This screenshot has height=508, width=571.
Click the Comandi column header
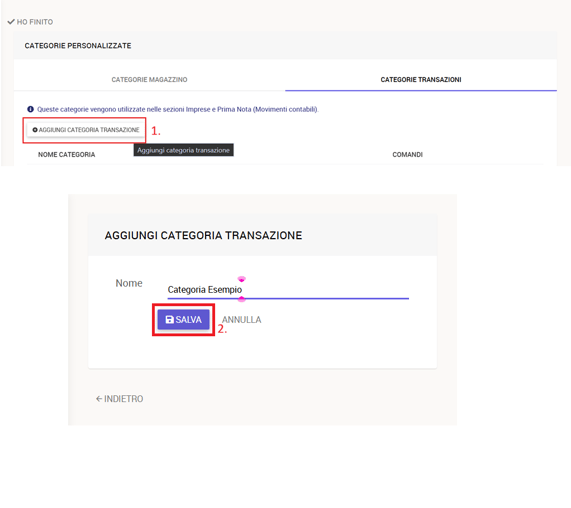point(407,154)
